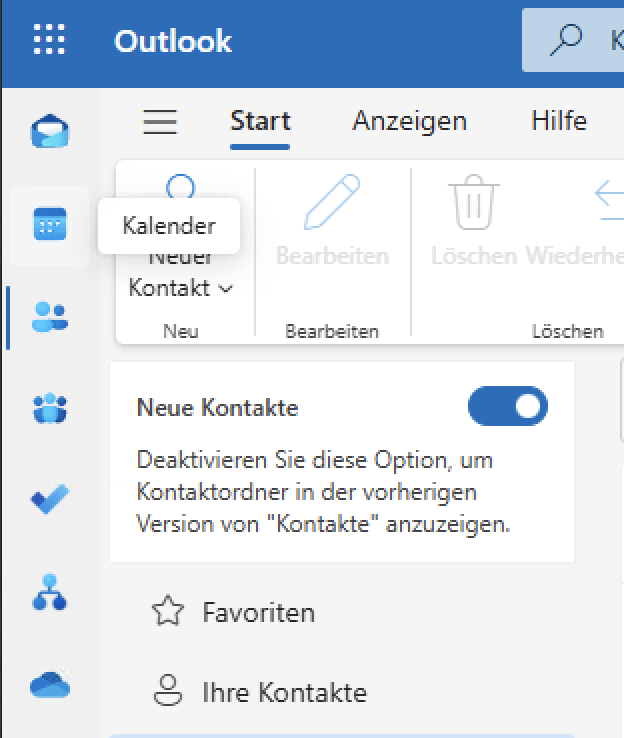
Task: Open the Groups sidebar icon
Action: pyautogui.click(x=50, y=408)
